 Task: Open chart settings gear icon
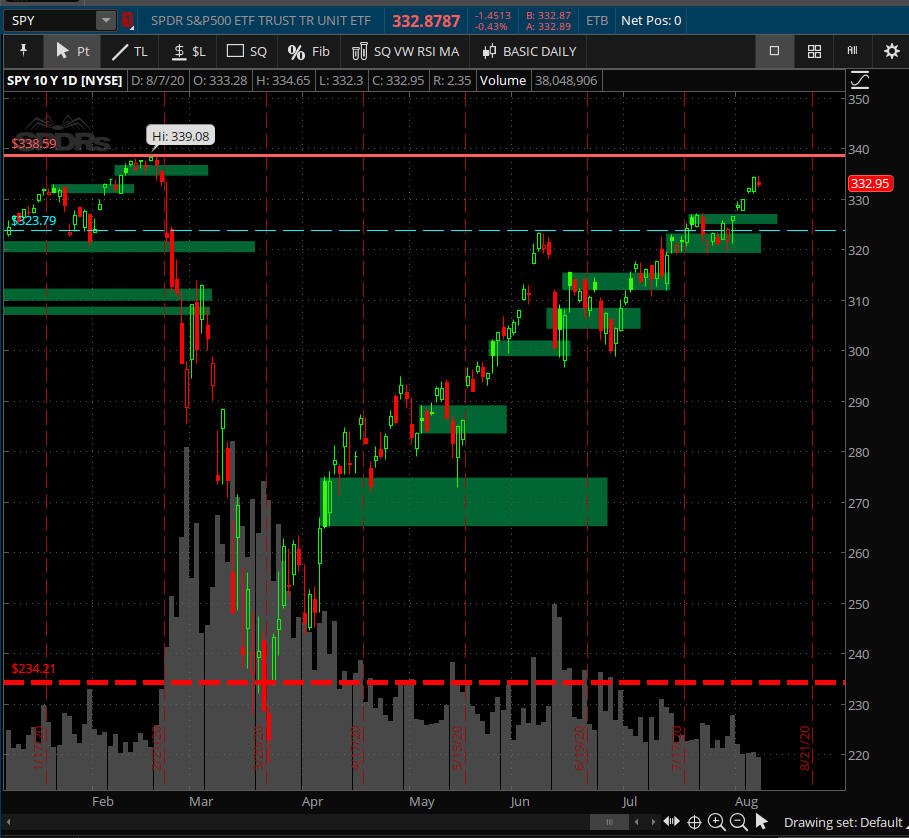[891, 51]
